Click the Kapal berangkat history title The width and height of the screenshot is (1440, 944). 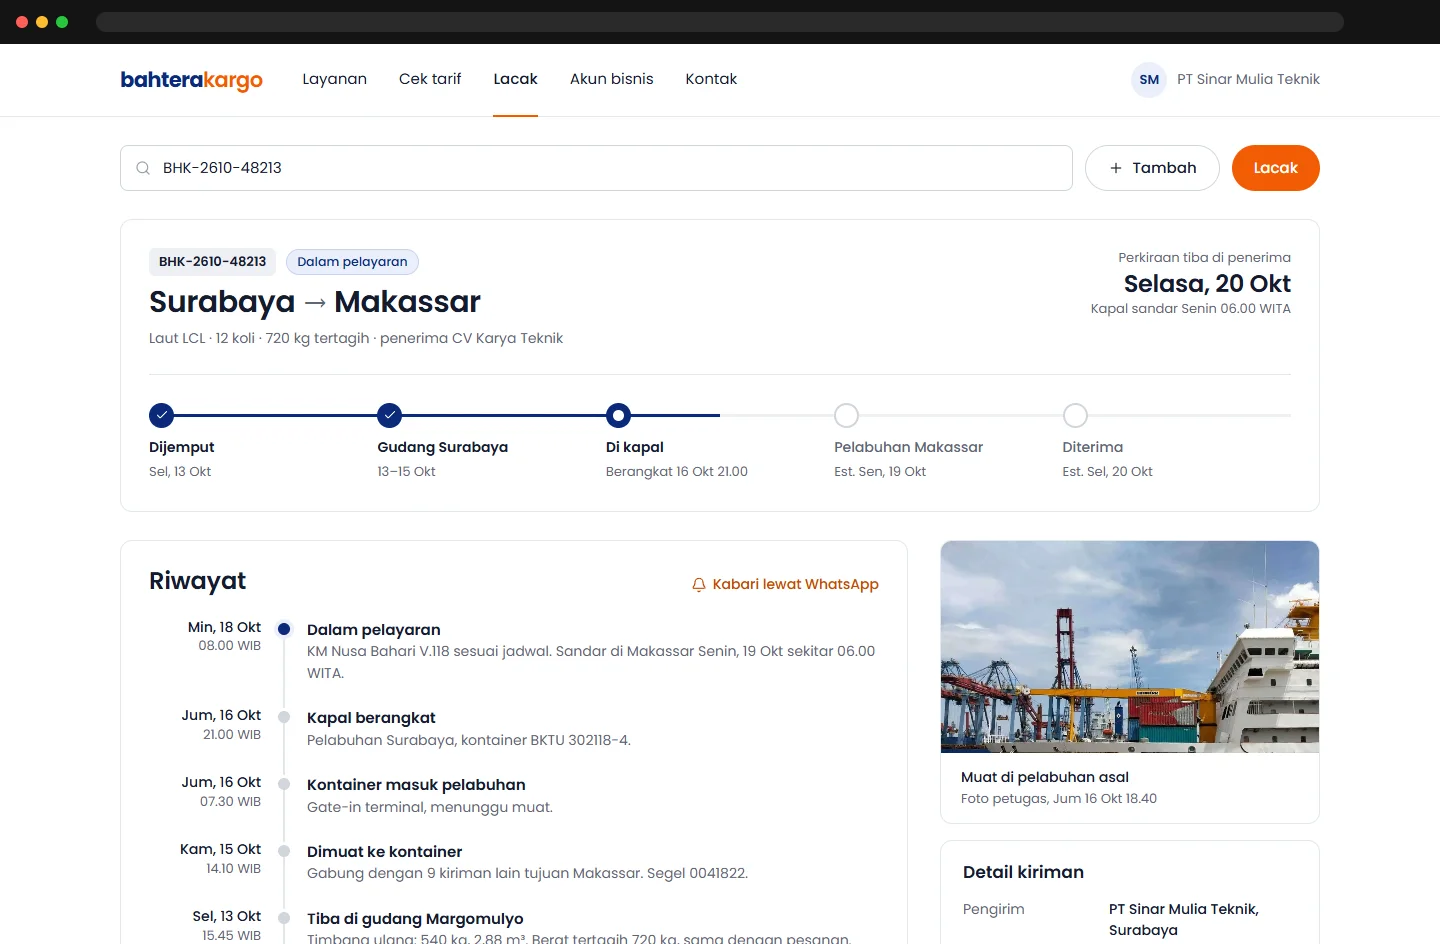click(x=371, y=718)
